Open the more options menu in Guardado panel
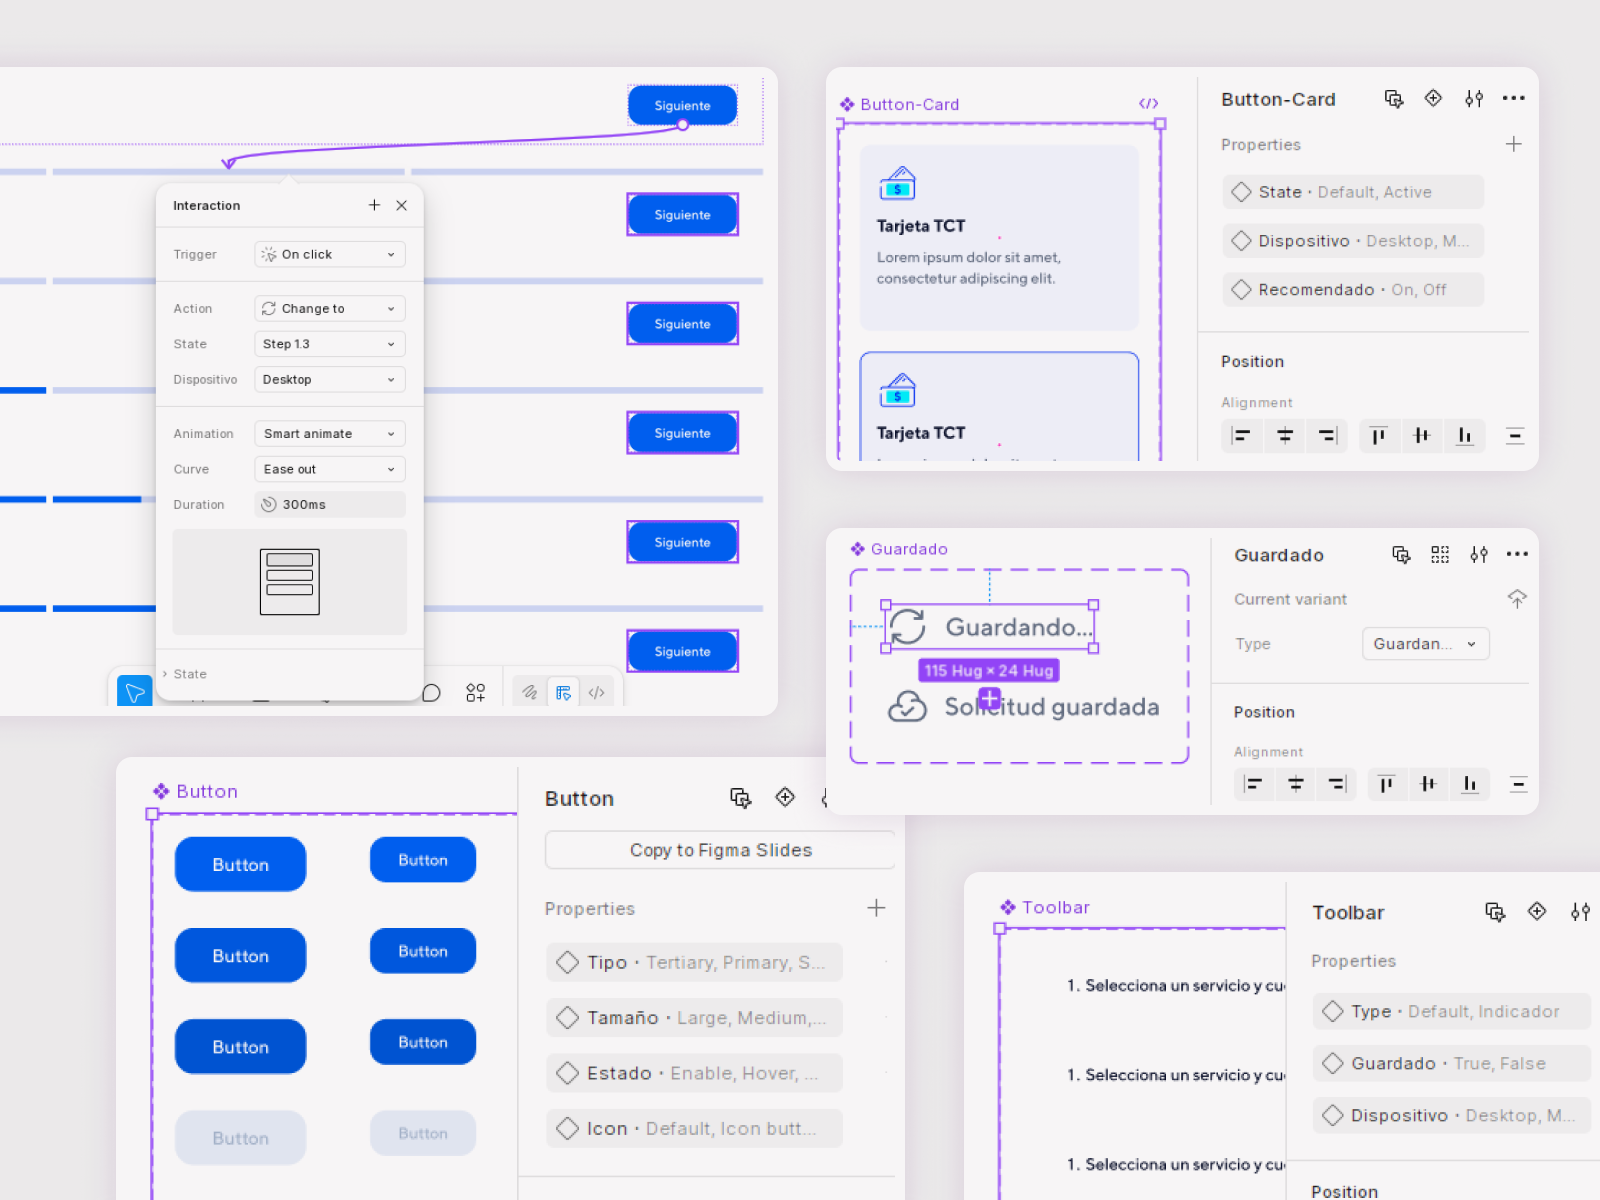Screen dimensions: 1600x1200 1517,554
